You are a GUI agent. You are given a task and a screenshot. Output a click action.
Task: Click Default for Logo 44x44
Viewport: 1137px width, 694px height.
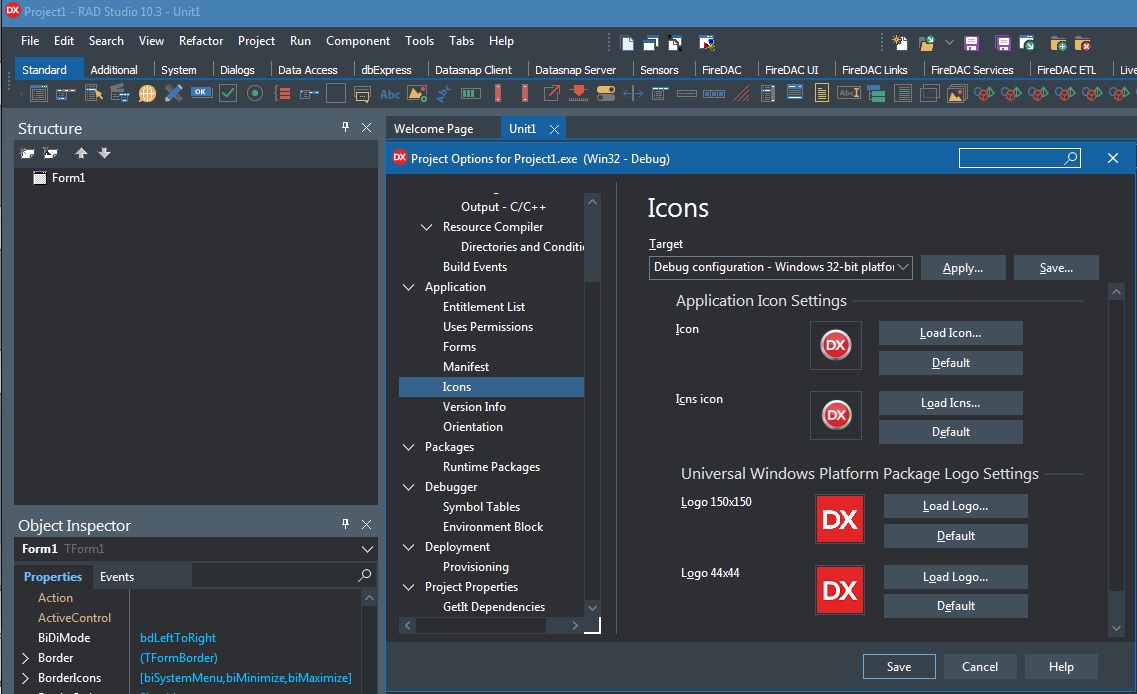pyautogui.click(x=955, y=606)
